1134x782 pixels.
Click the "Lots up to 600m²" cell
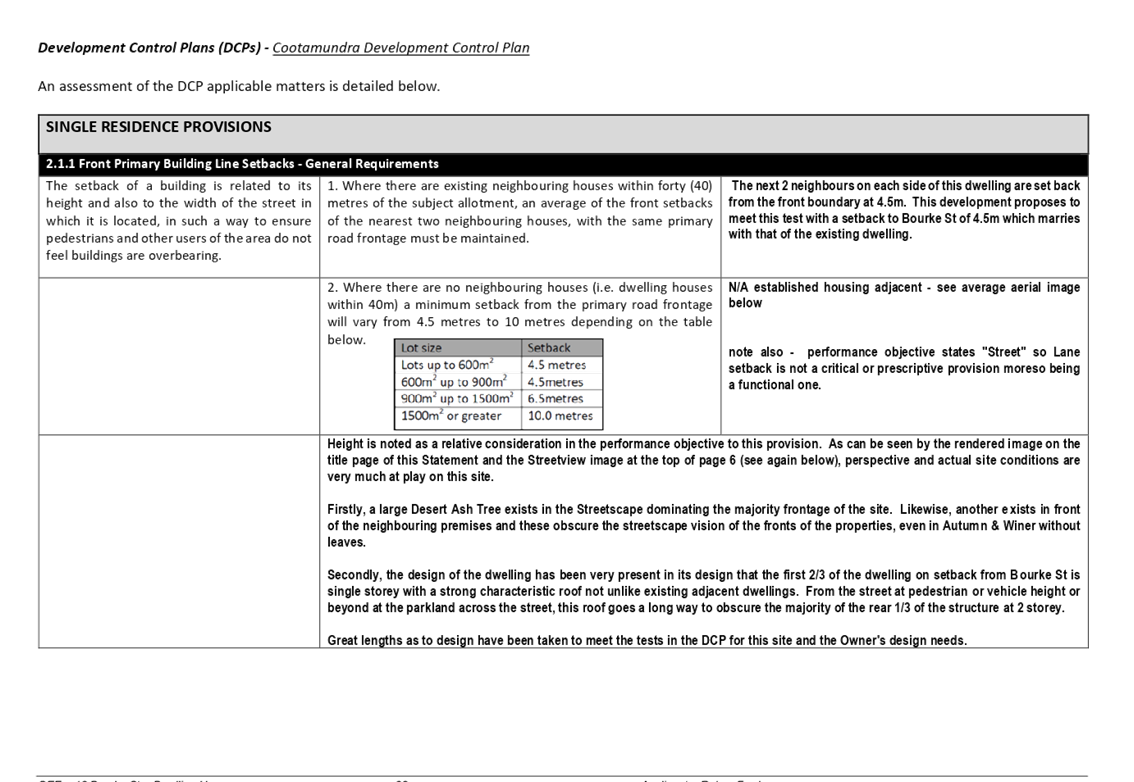coord(458,365)
